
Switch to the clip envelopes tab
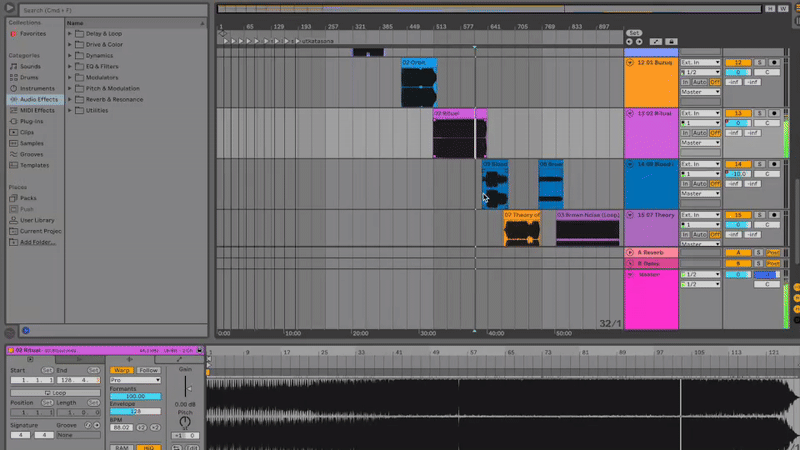pos(179,360)
